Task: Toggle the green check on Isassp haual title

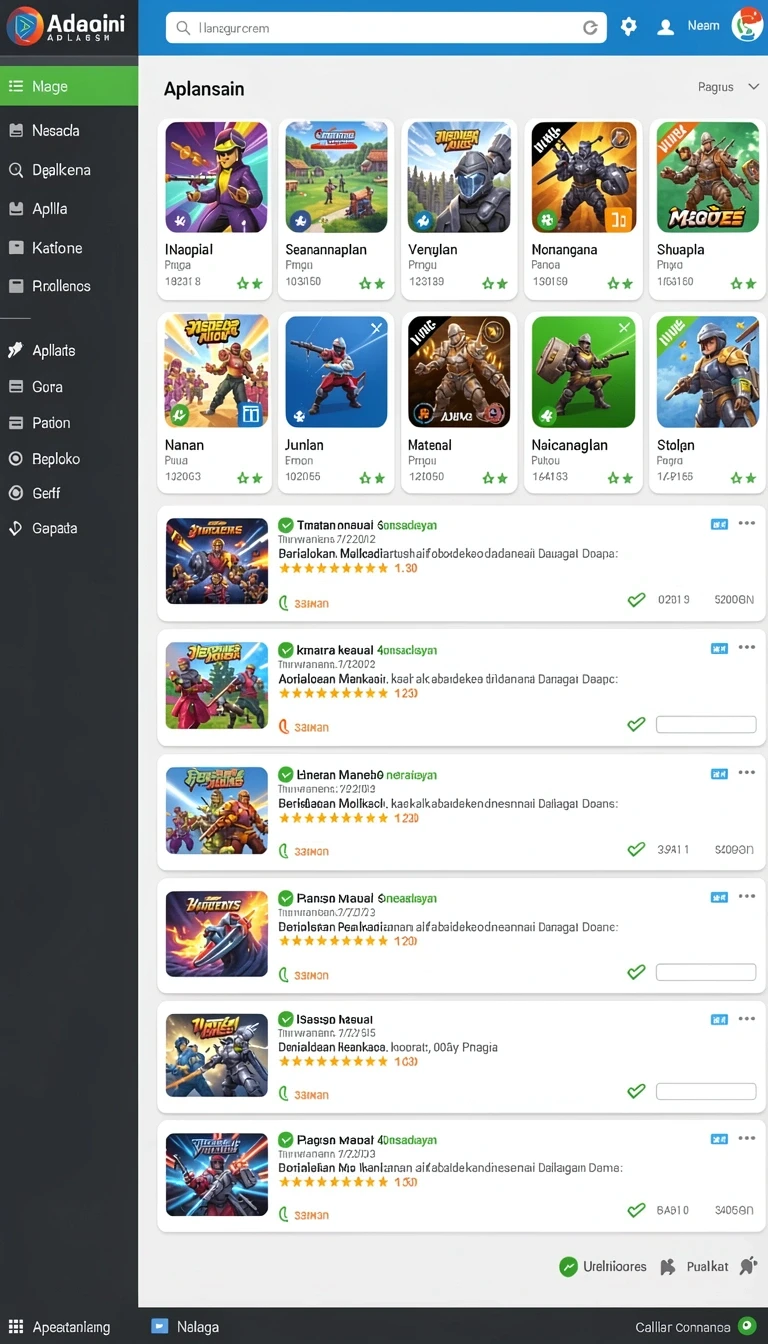Action: tap(286, 1019)
